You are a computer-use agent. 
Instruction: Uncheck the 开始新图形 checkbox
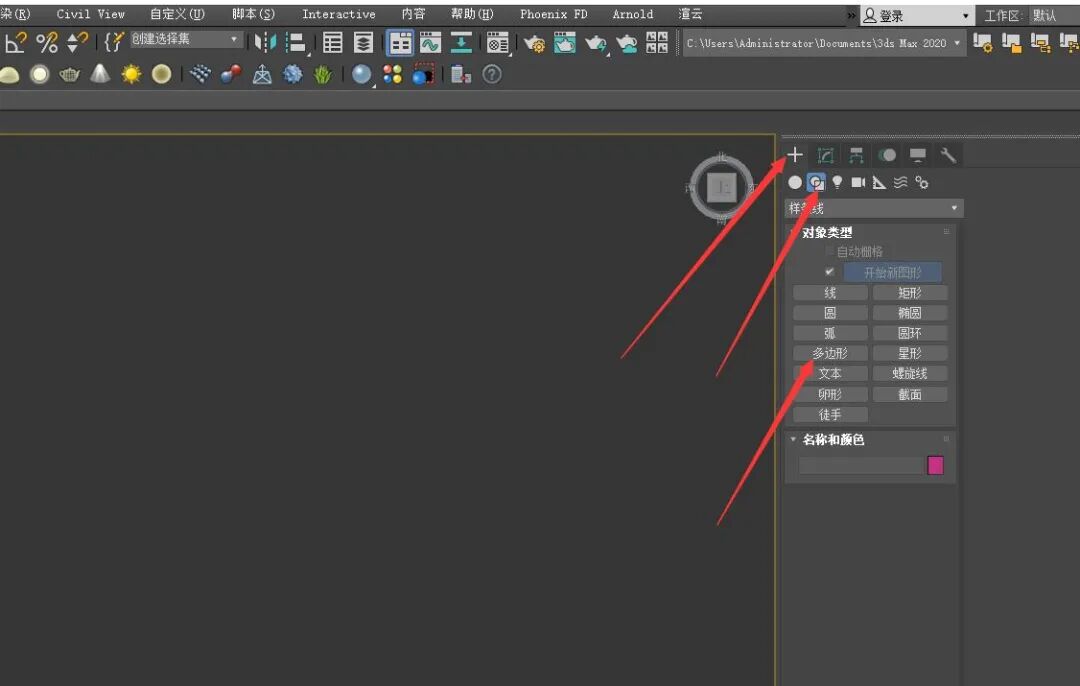pyautogui.click(x=829, y=272)
